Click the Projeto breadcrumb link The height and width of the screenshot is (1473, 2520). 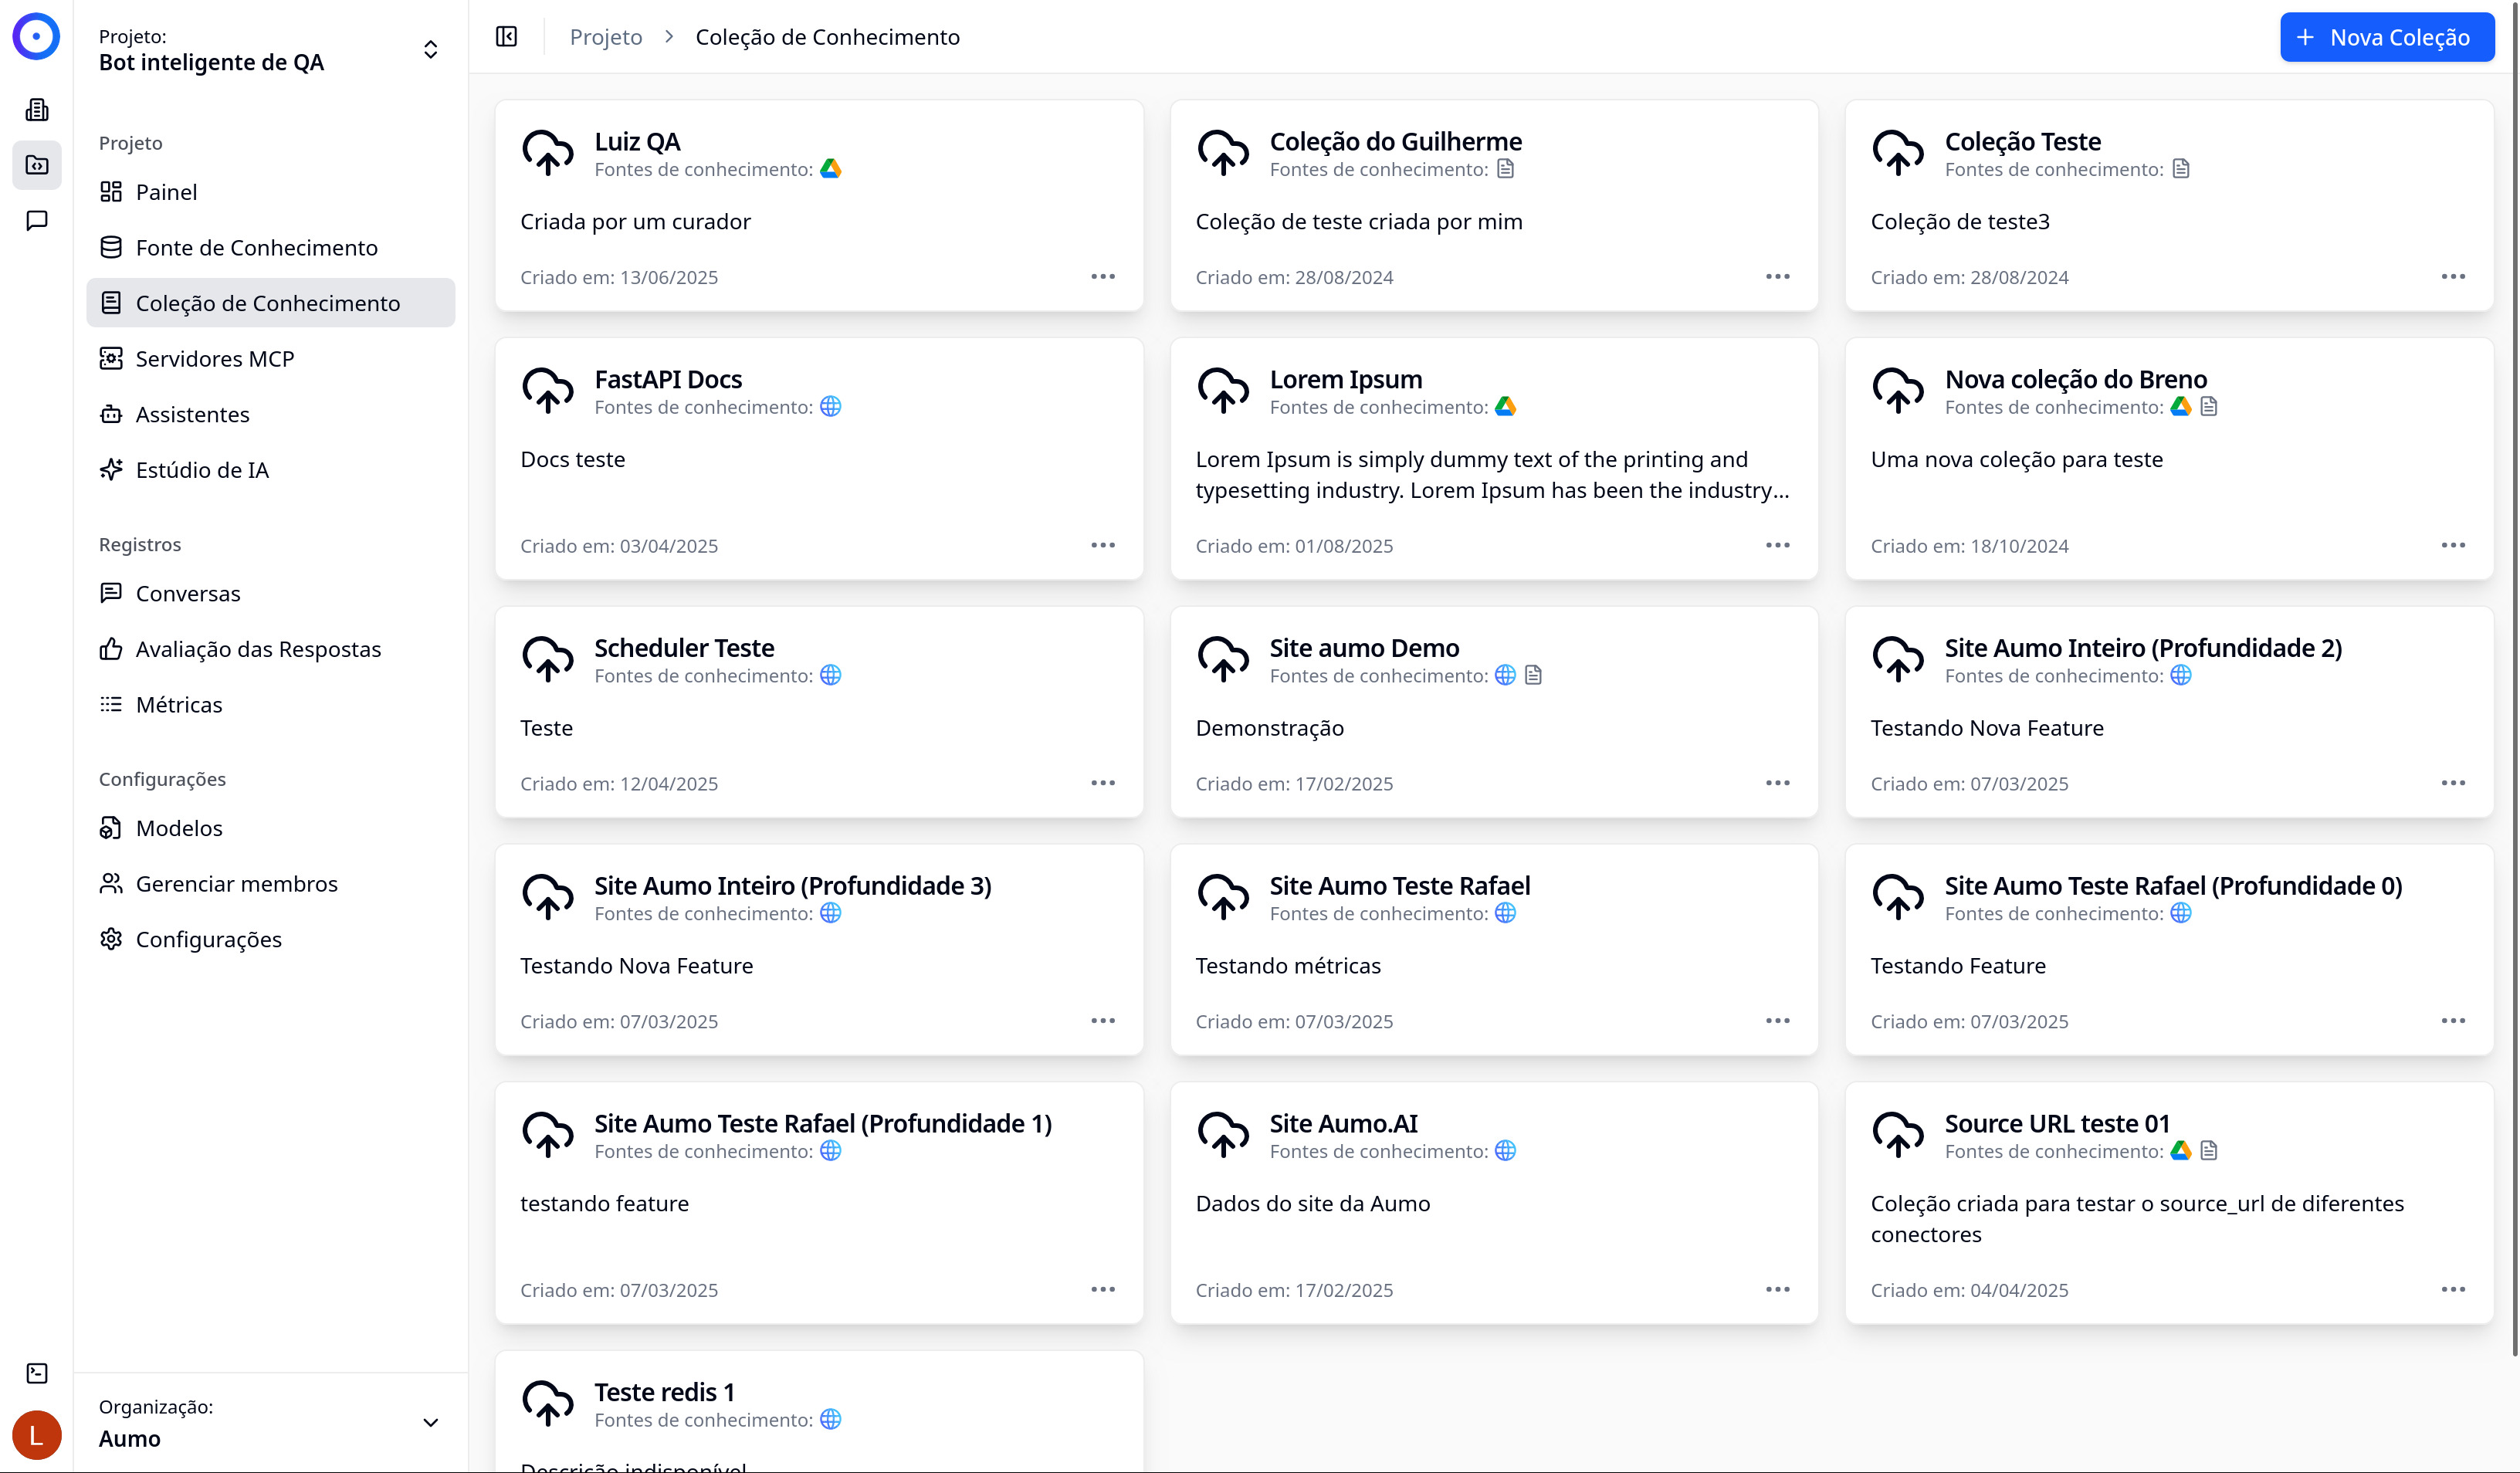pos(605,37)
